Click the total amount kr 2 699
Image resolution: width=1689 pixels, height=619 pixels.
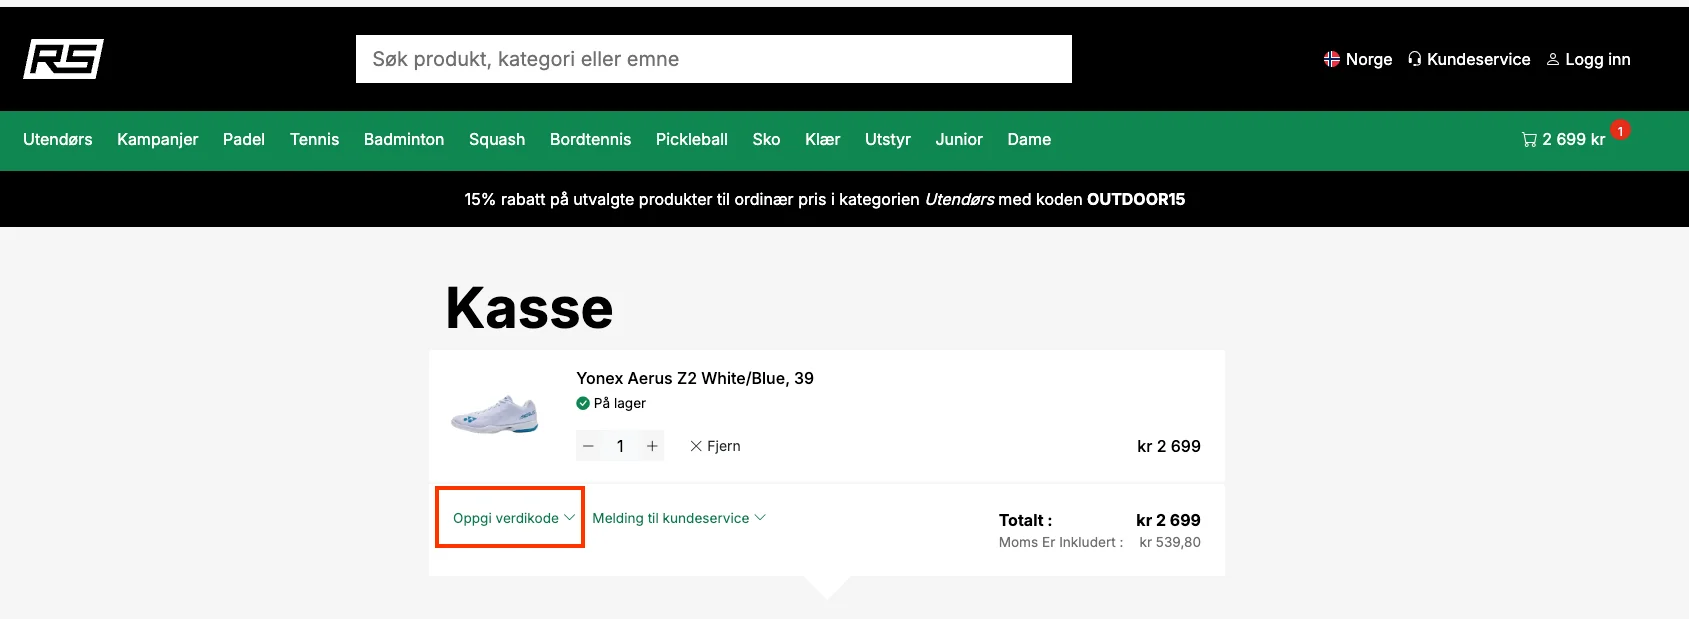coord(1168,520)
